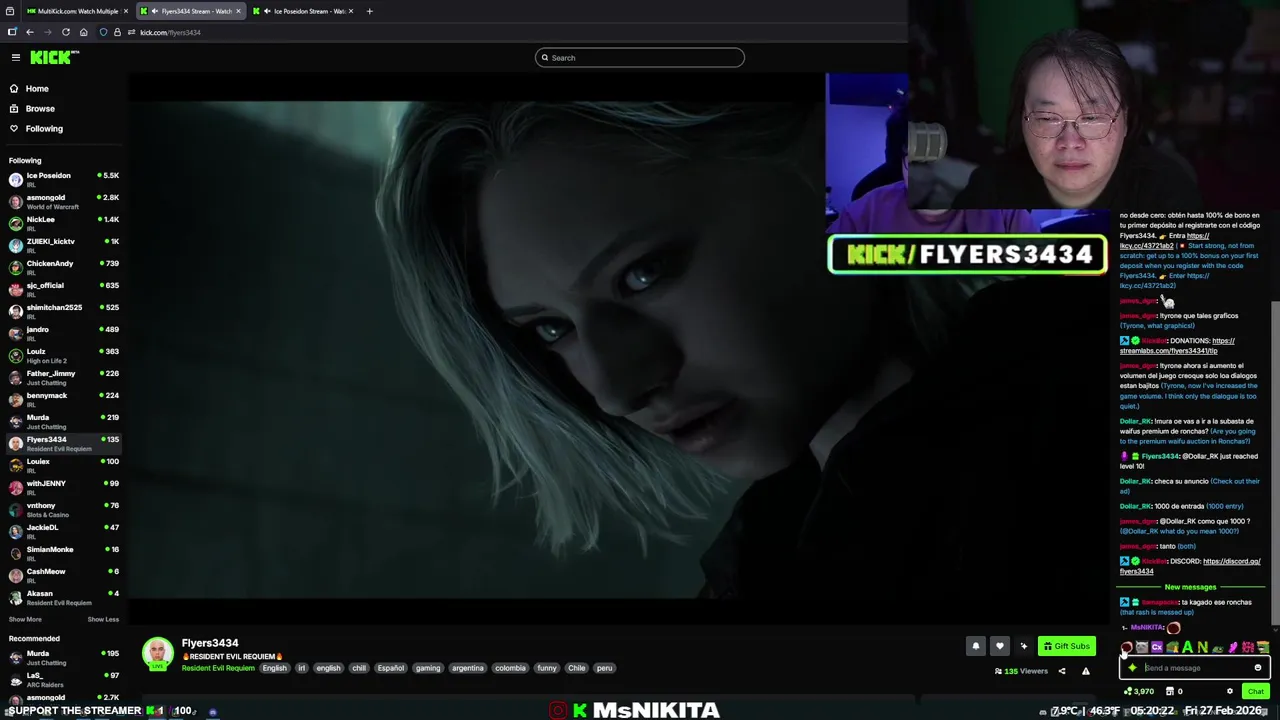Open Browse in sidebar

[40, 108]
